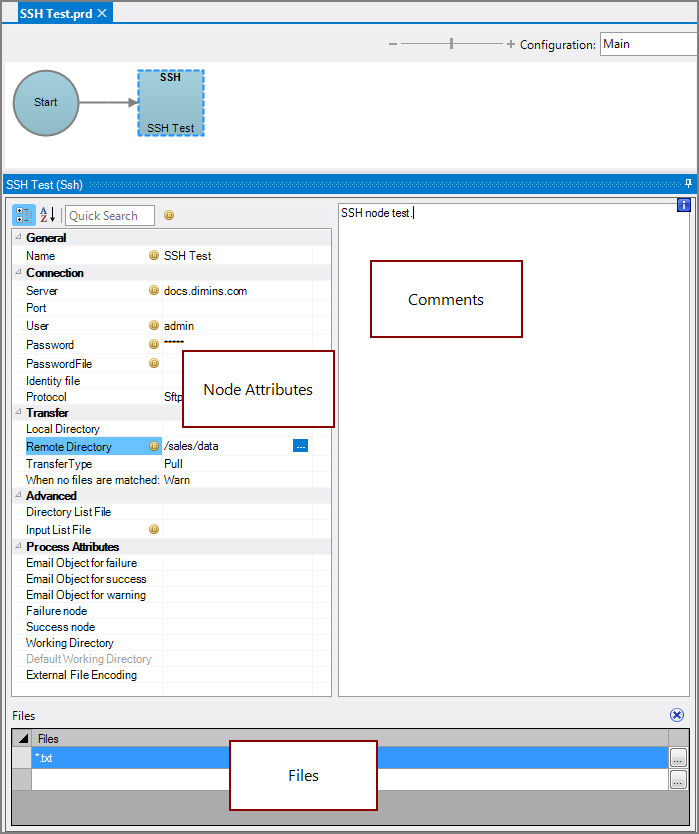Click browse button for *.txt file row

[x=679, y=758]
